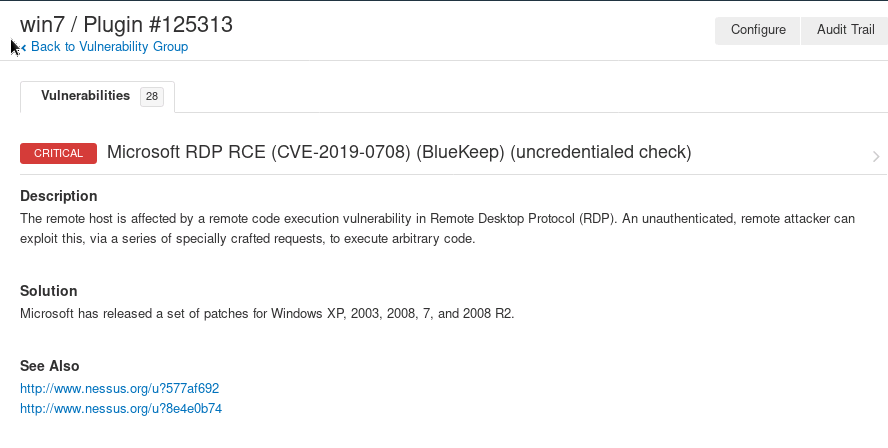This screenshot has width=888, height=448.
Task: Open the nessus.org/u?8e4e0b74 link
Action: [x=121, y=409]
